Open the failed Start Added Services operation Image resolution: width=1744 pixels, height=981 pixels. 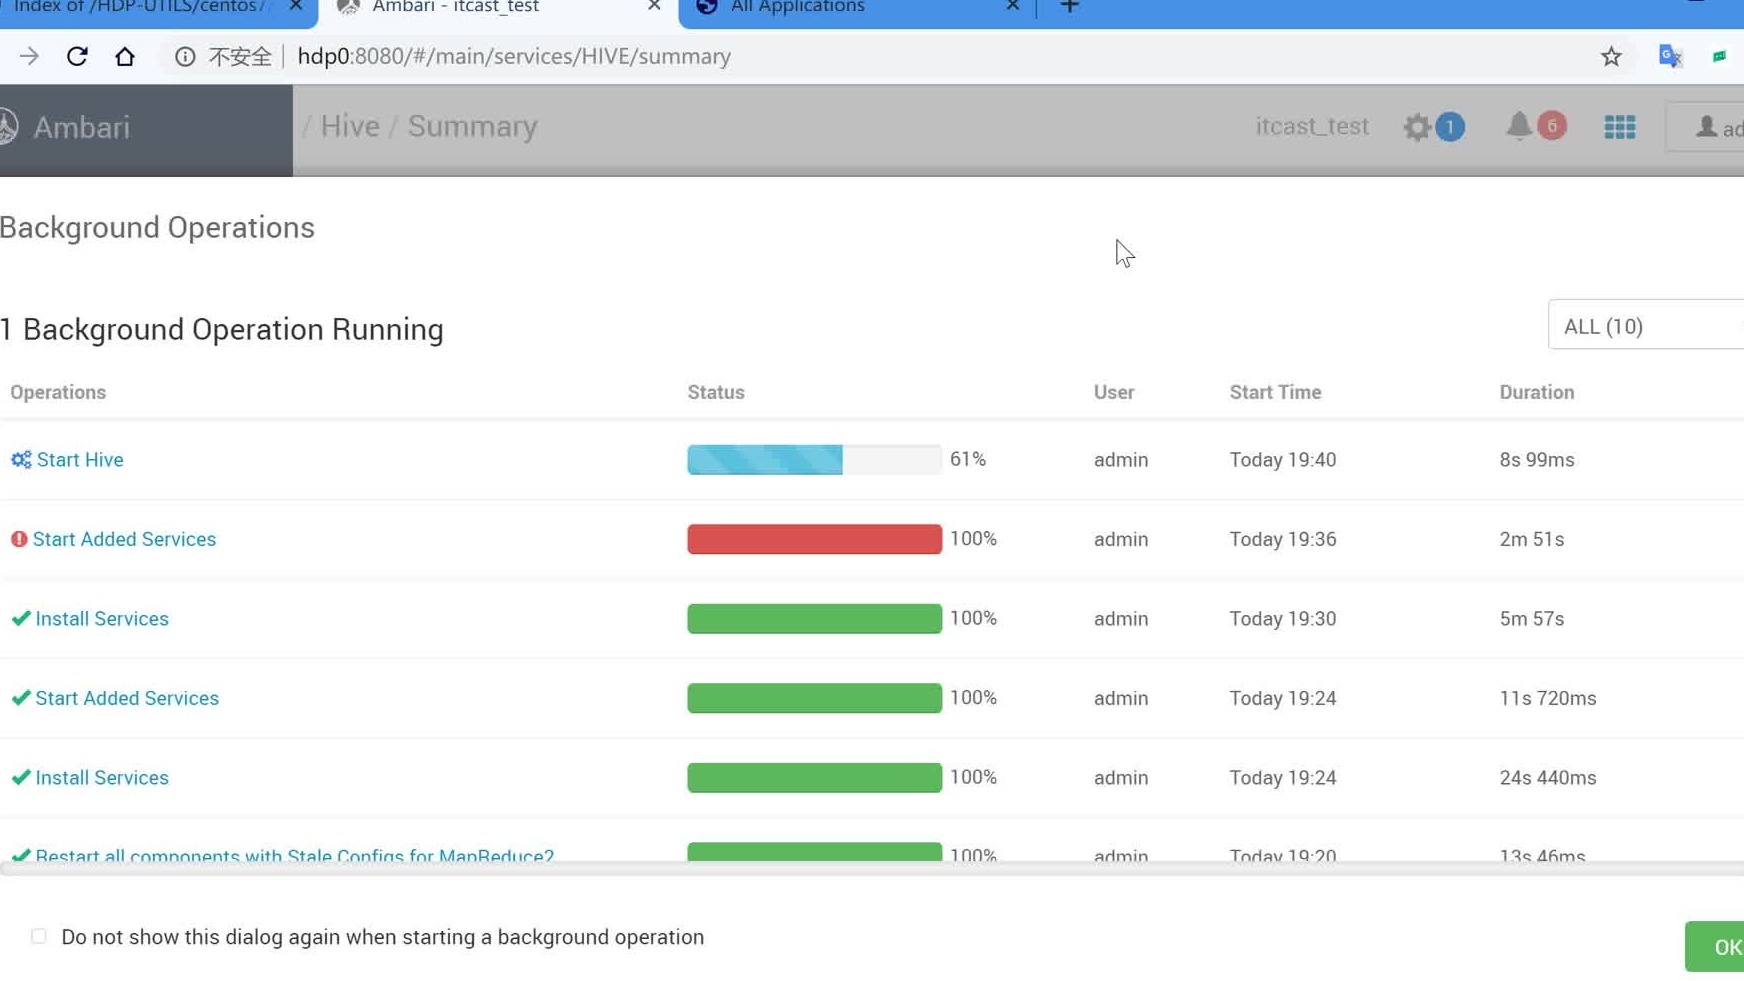[x=124, y=539]
